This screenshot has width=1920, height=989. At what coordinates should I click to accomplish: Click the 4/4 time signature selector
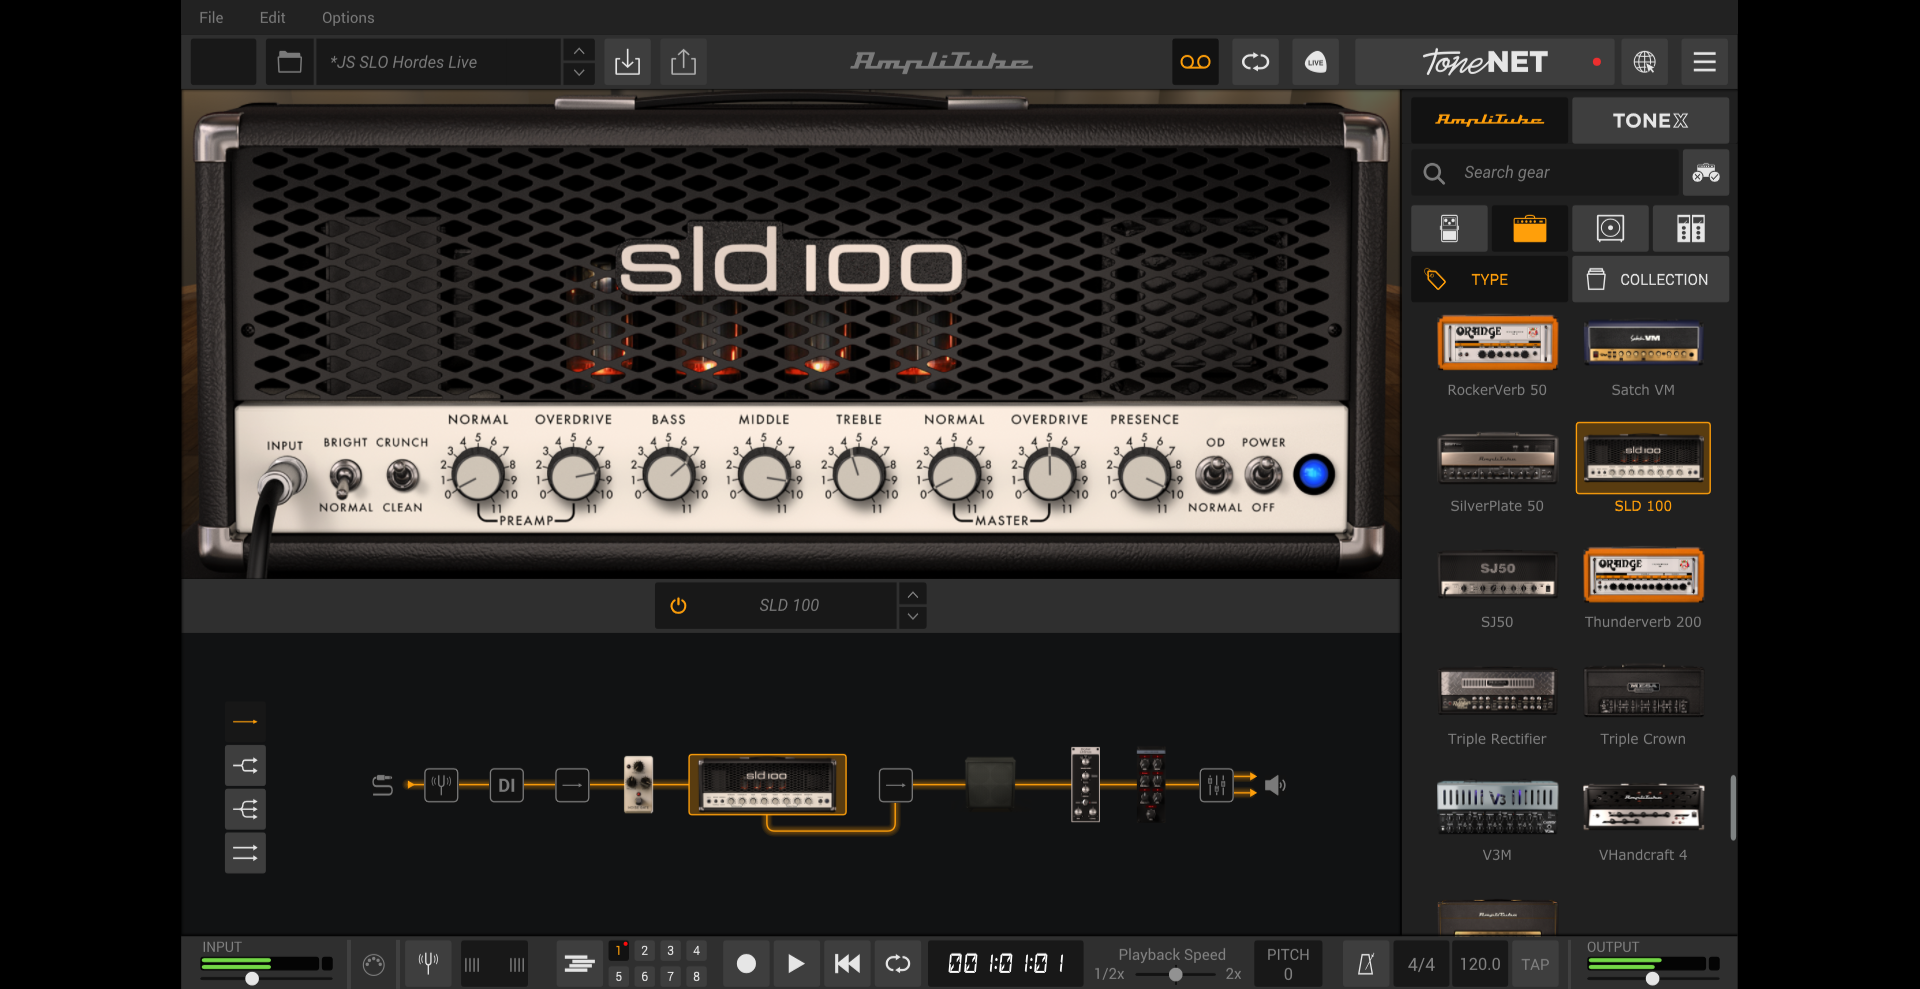[x=1420, y=964]
